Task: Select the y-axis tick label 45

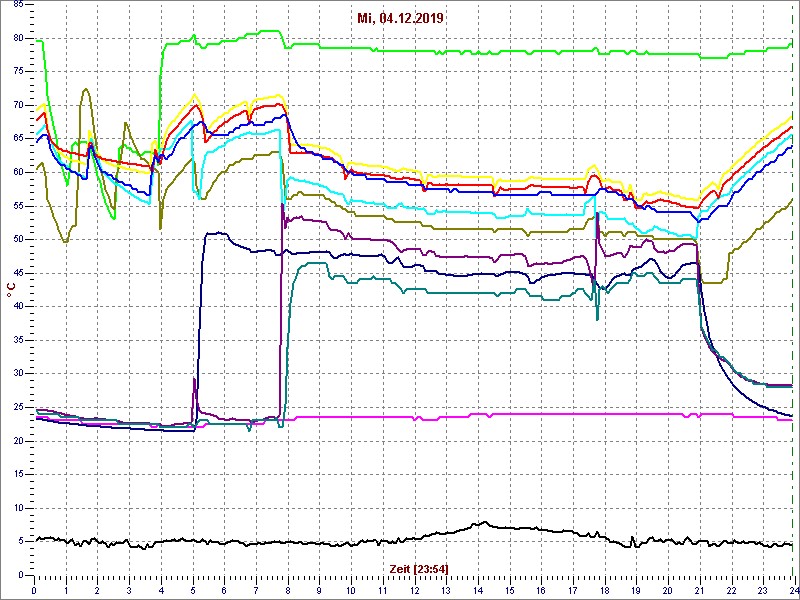Action: tap(18, 273)
